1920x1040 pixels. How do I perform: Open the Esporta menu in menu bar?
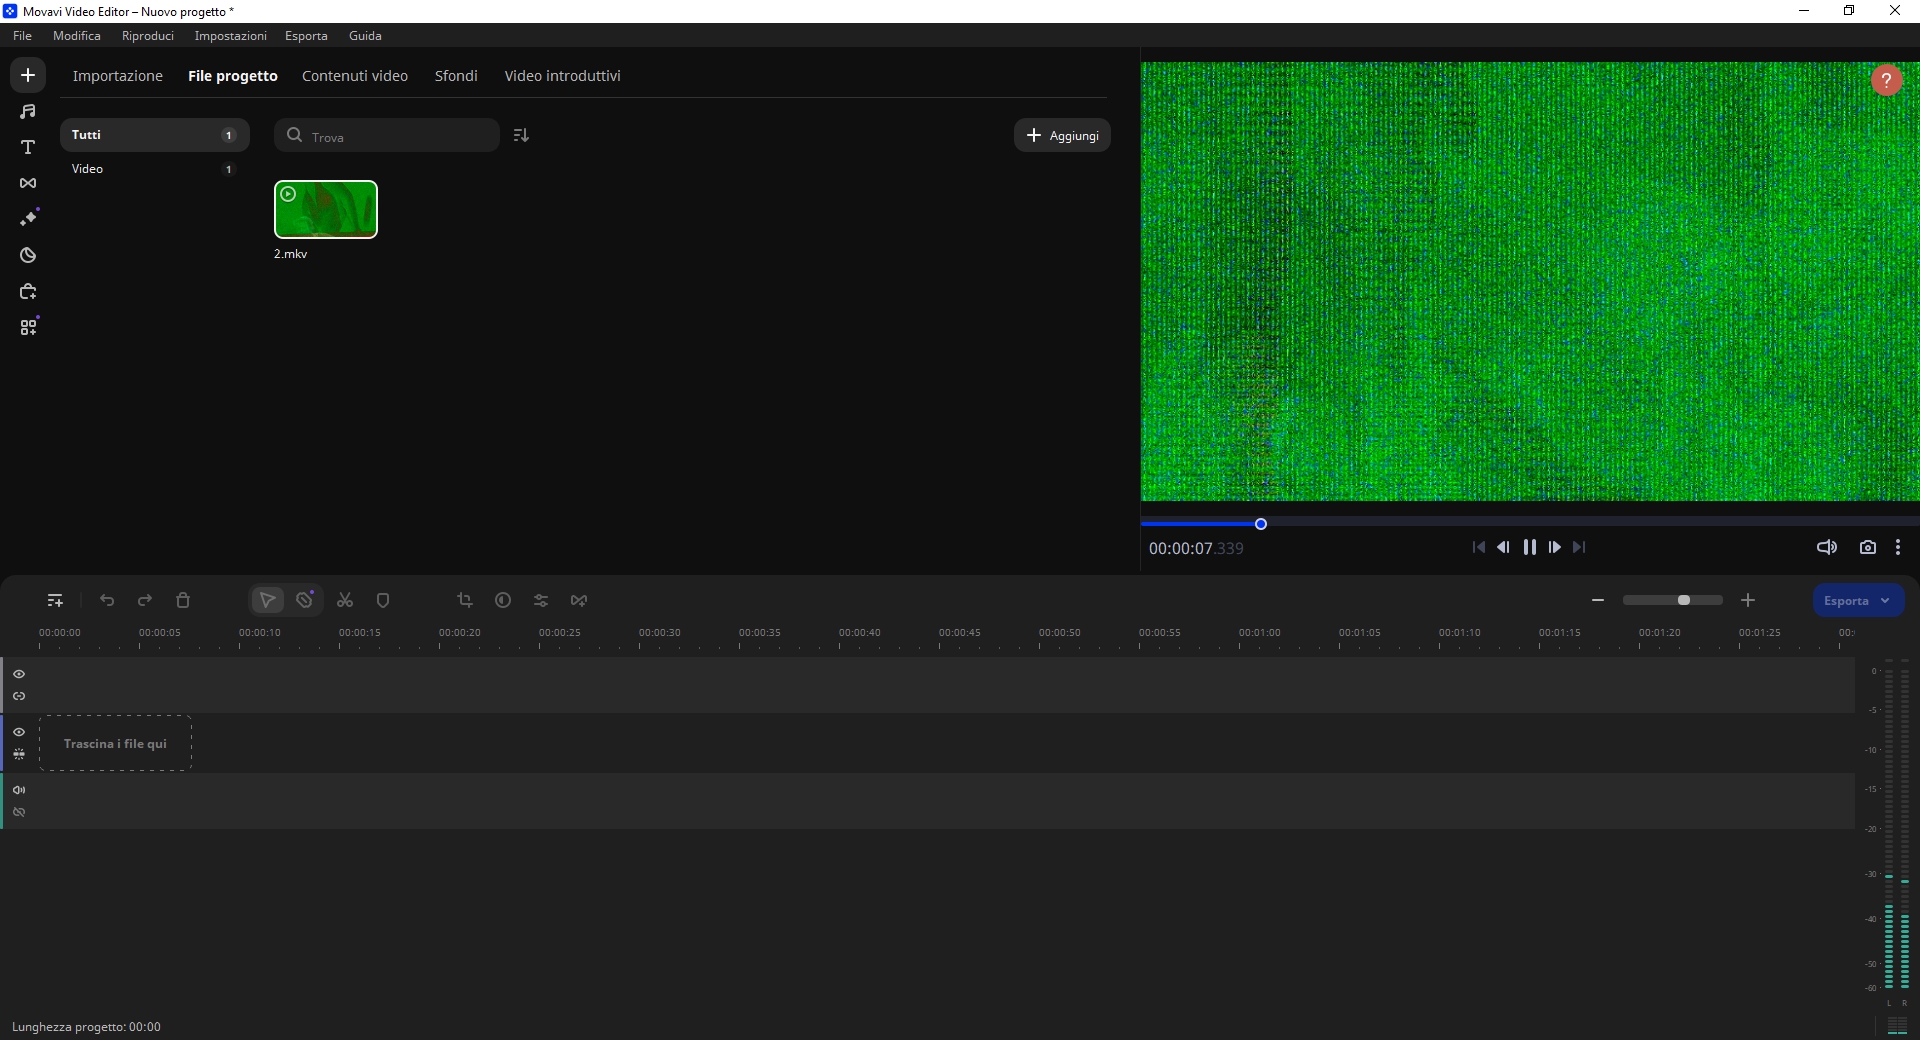(x=306, y=35)
